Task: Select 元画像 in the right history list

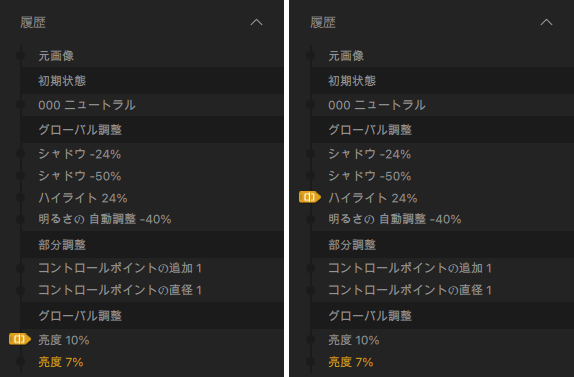Action: [346, 56]
